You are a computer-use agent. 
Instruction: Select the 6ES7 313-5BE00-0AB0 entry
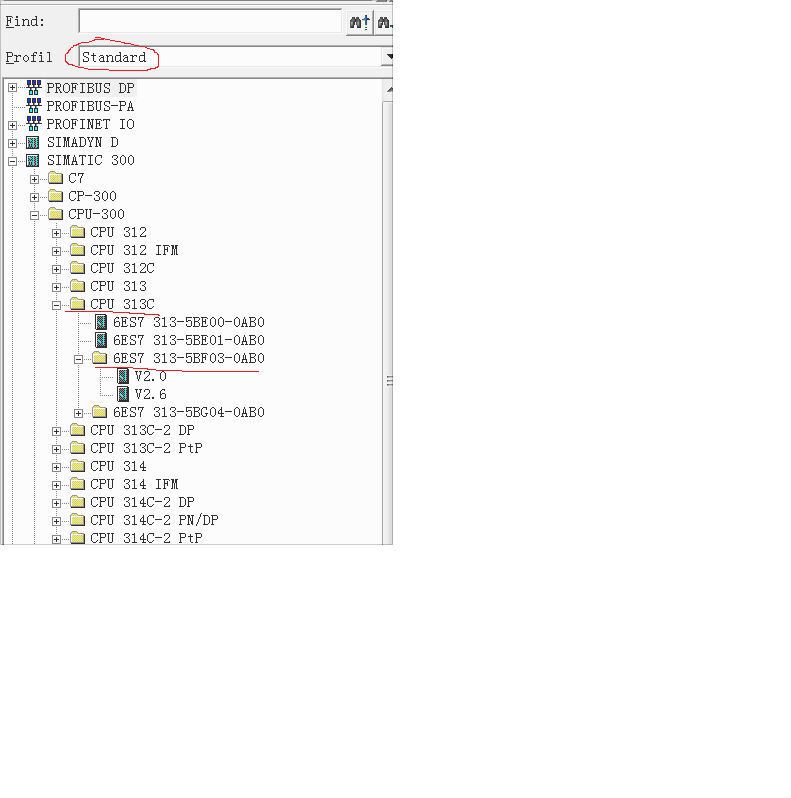tap(189, 322)
